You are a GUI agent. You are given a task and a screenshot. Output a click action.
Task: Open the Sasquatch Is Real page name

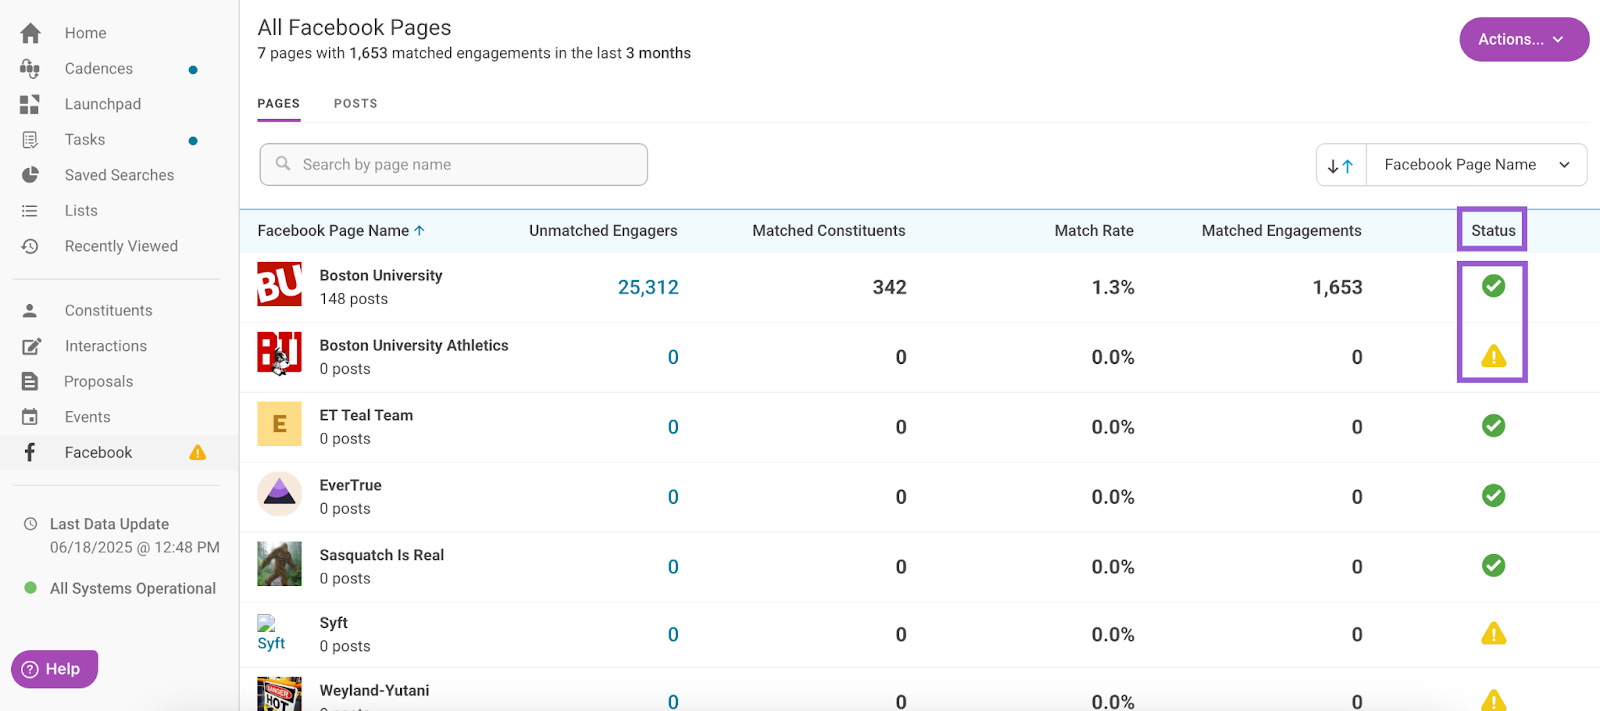(382, 556)
